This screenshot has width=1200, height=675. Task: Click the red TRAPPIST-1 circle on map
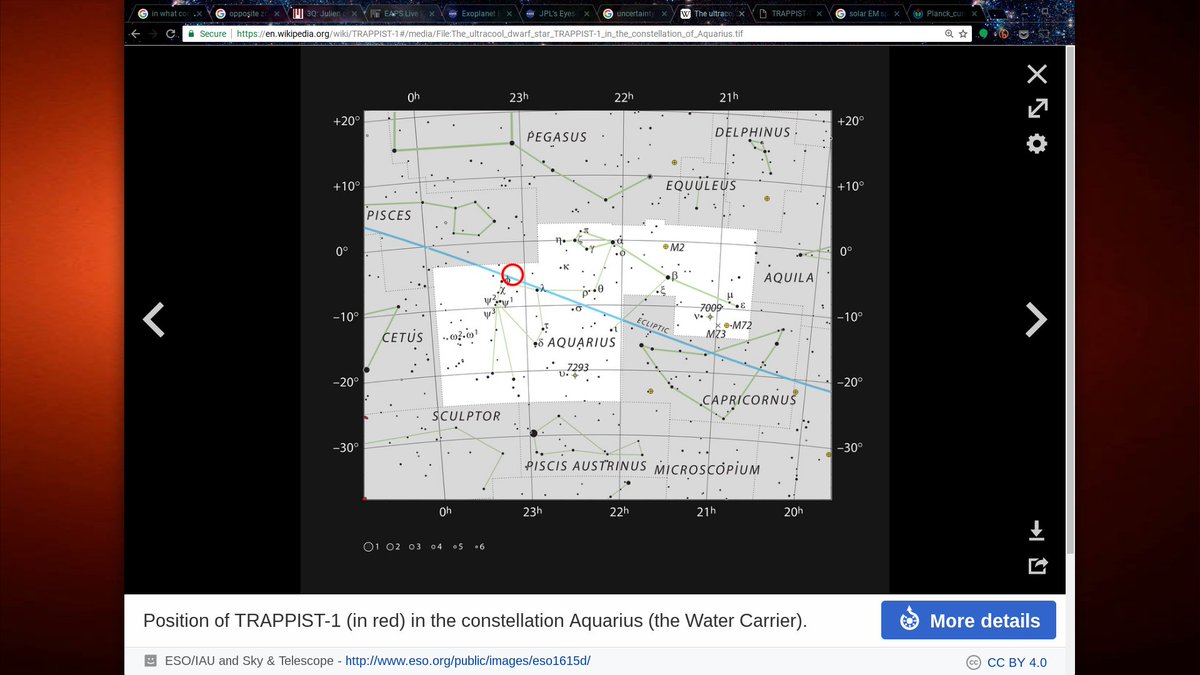pos(511,274)
